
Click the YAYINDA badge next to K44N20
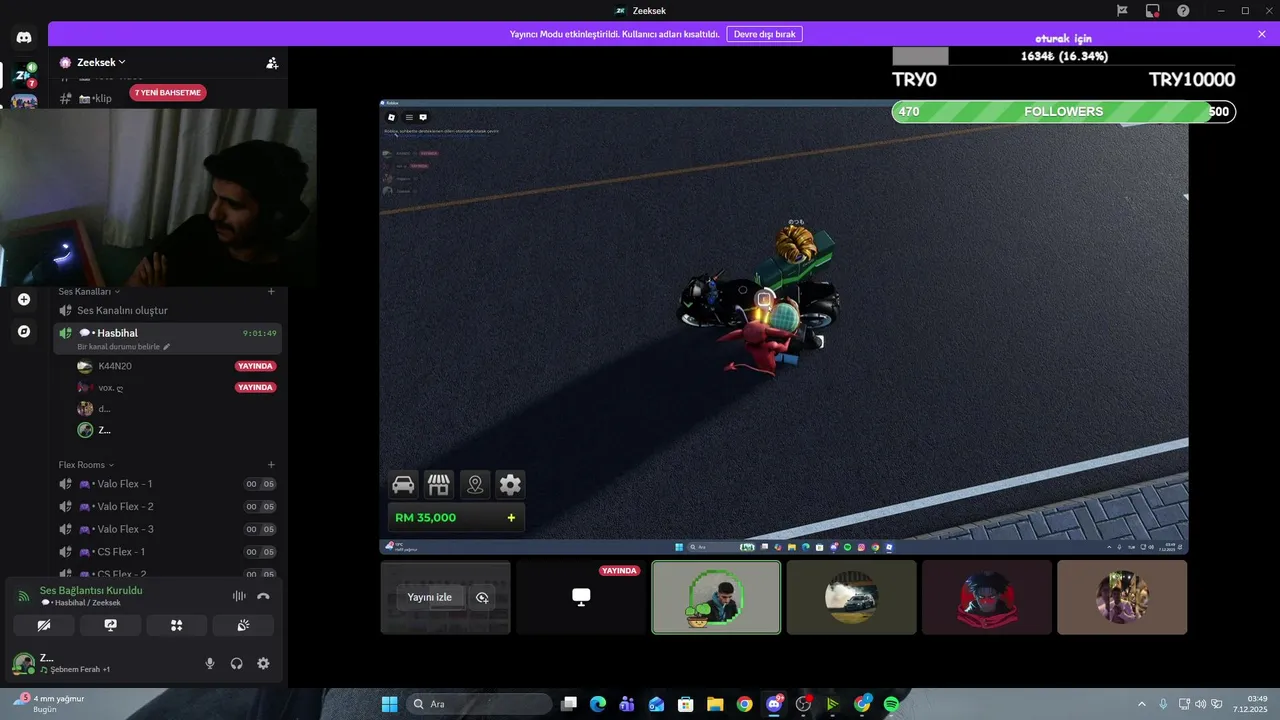[x=255, y=366]
